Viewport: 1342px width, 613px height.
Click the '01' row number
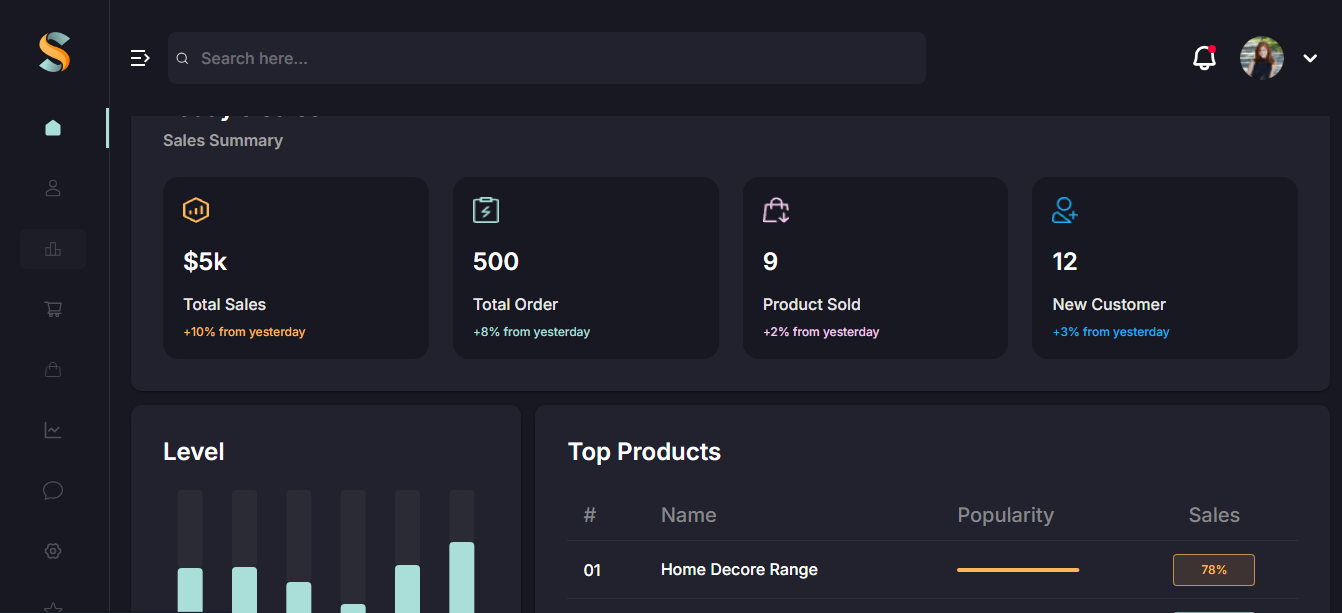592,570
